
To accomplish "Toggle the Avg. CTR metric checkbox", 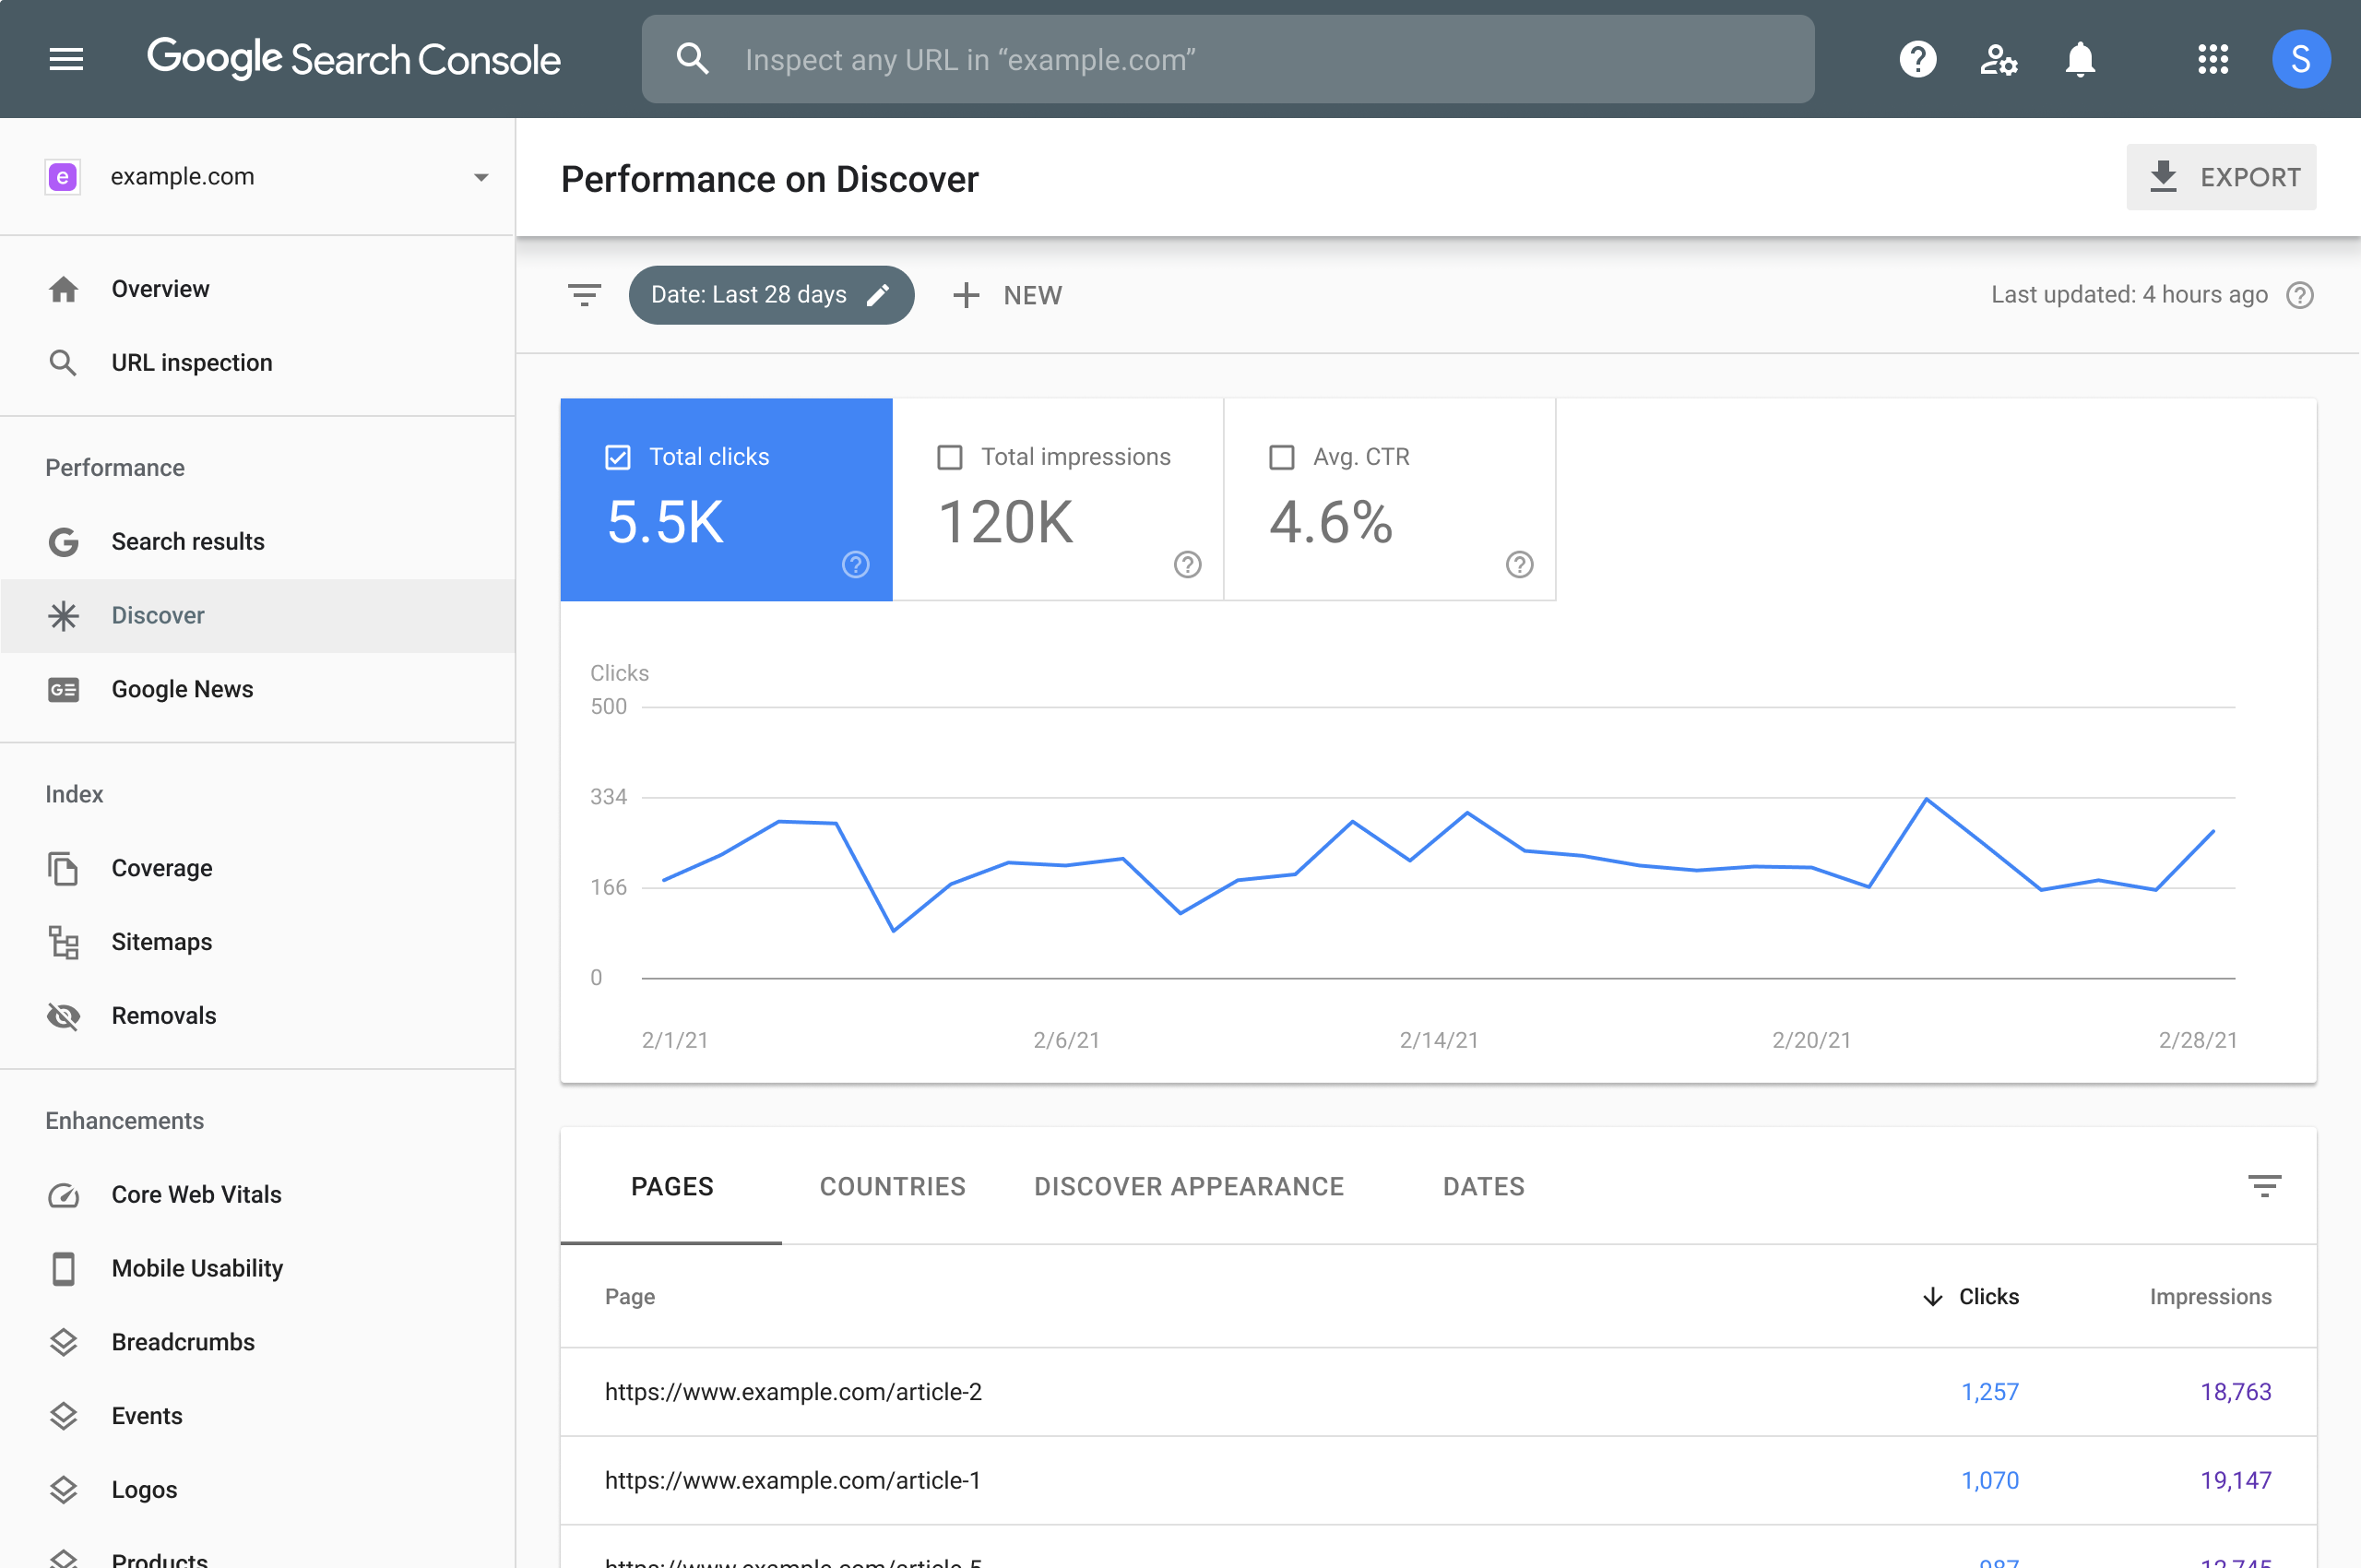I will [x=1282, y=455].
